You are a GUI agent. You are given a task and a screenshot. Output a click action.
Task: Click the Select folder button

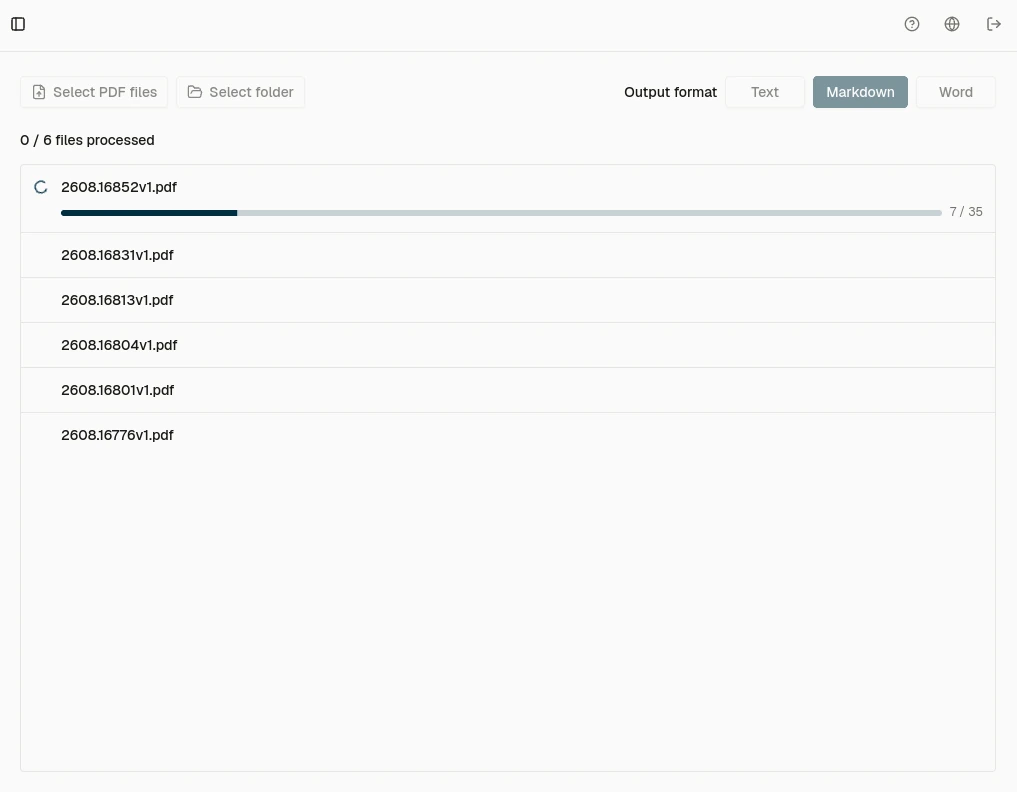tap(241, 92)
